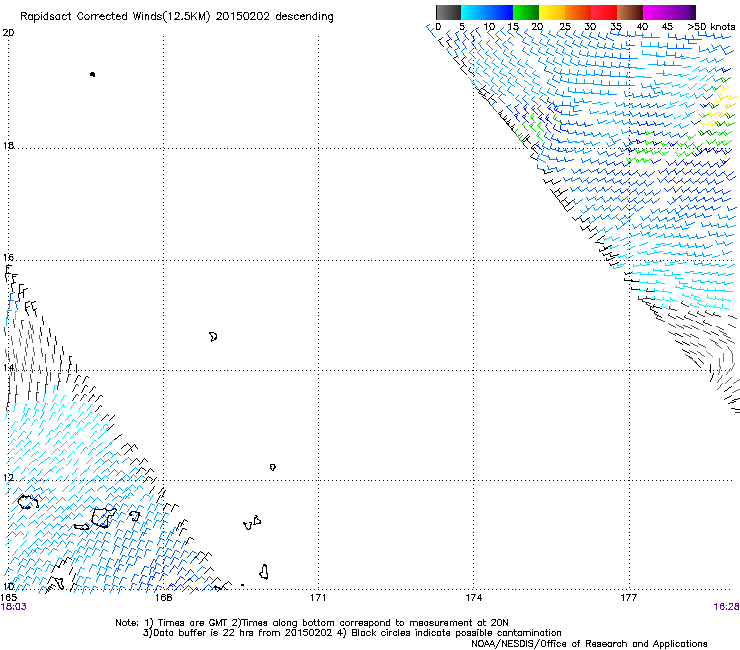Screen dimensions: 740x650
Task: Click the note 'Times are GMT'
Action: (x=194, y=623)
